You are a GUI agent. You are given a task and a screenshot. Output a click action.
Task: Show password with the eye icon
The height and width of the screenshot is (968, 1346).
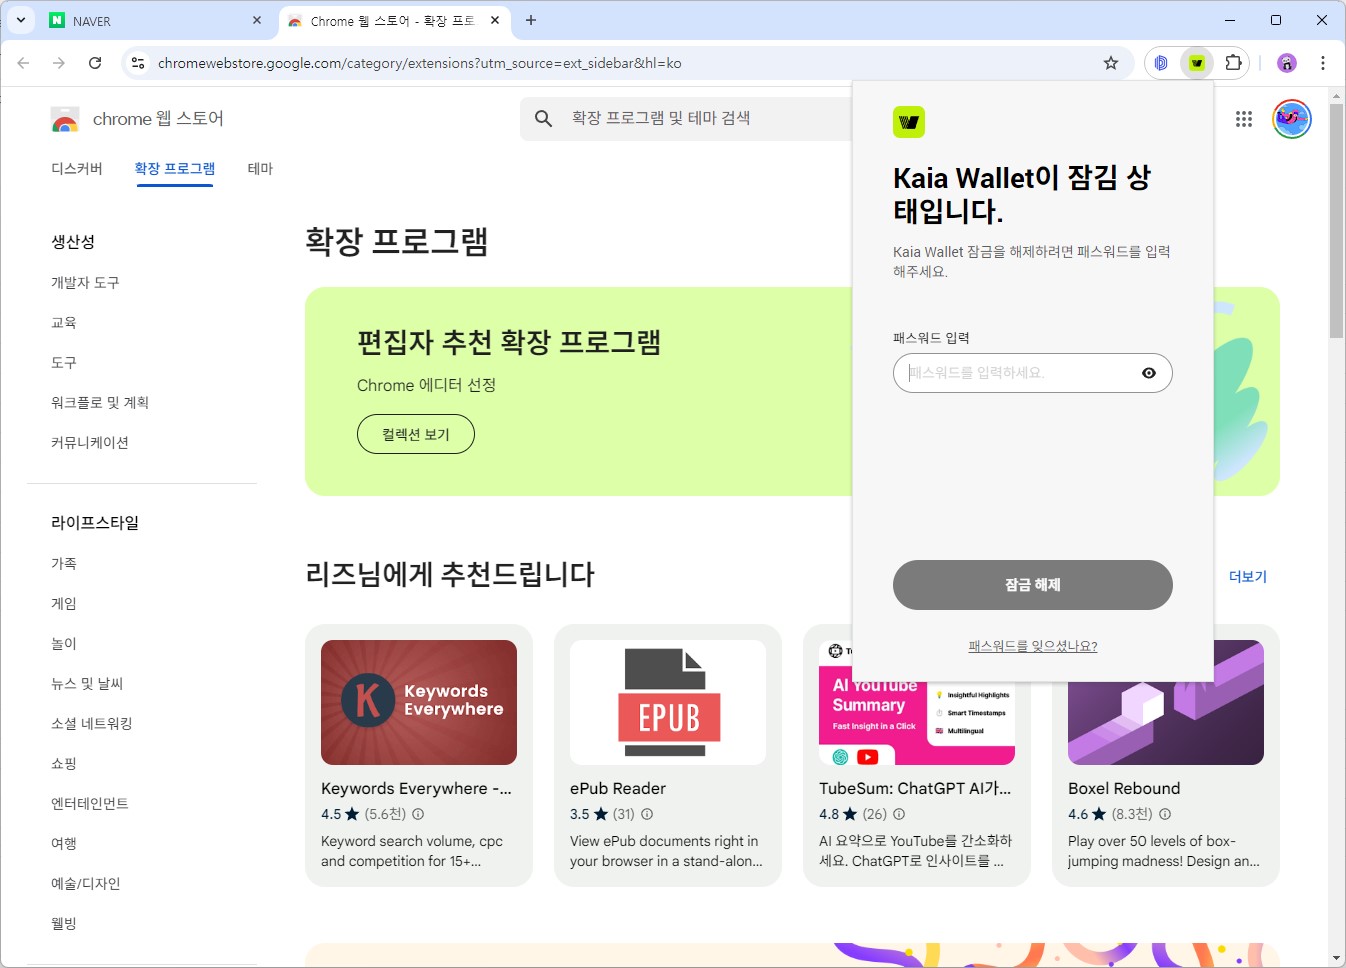coord(1149,373)
